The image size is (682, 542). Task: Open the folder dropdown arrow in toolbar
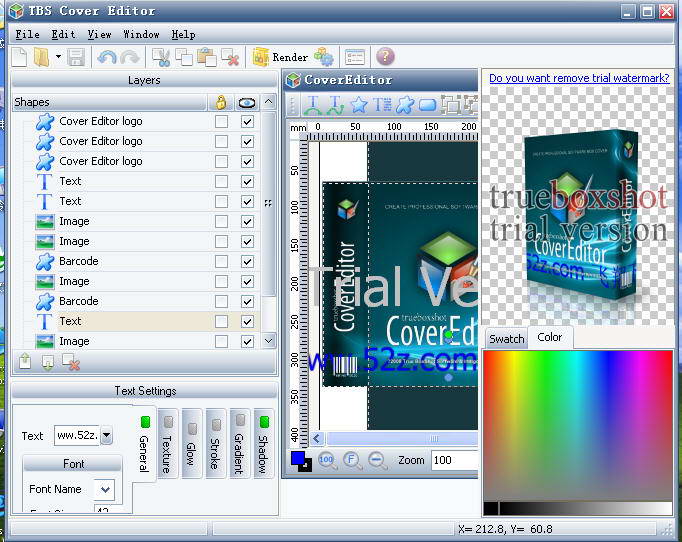pos(58,56)
